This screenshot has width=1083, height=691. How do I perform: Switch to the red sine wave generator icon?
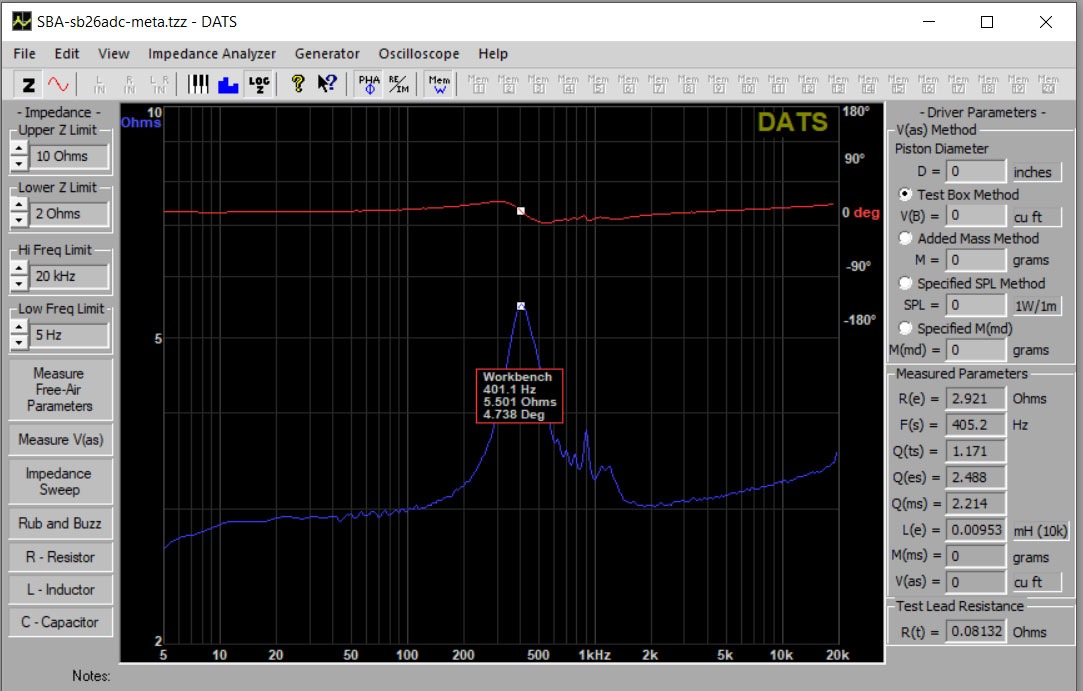[59, 84]
